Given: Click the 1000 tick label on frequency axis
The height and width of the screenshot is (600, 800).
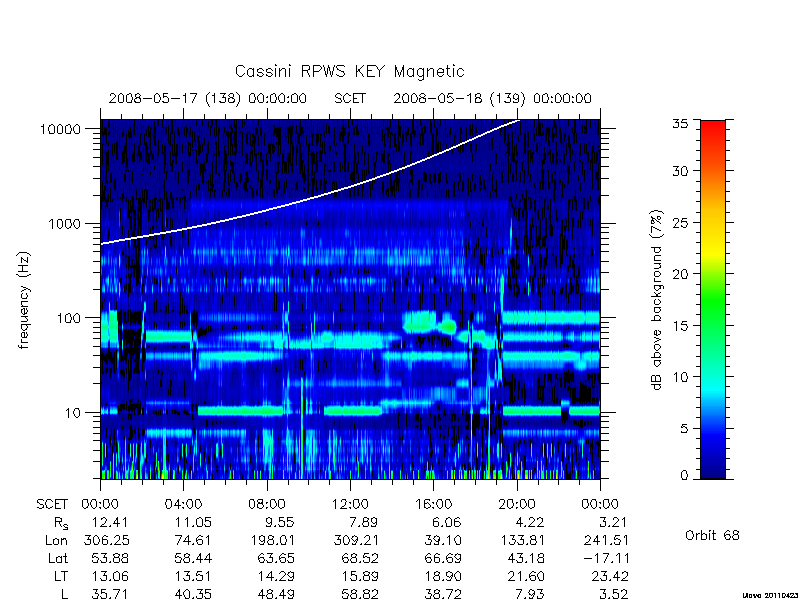Looking at the screenshot, I should [64, 224].
